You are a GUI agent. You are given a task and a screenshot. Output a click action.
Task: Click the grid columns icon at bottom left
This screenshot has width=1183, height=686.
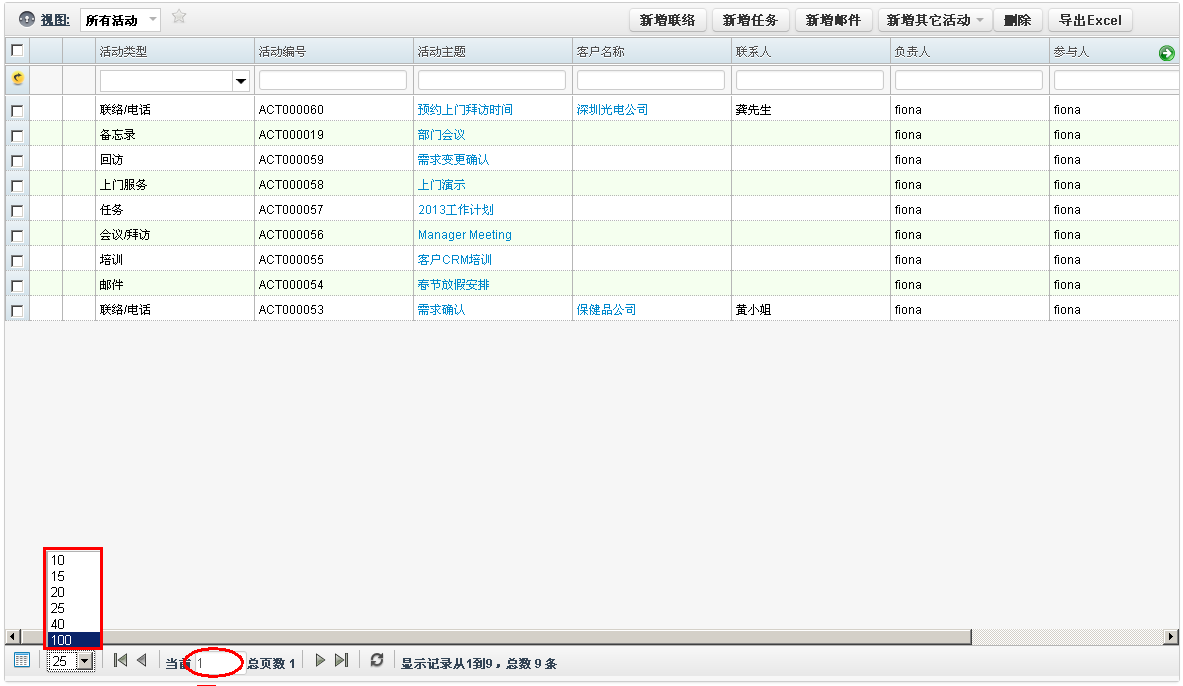coord(21,660)
